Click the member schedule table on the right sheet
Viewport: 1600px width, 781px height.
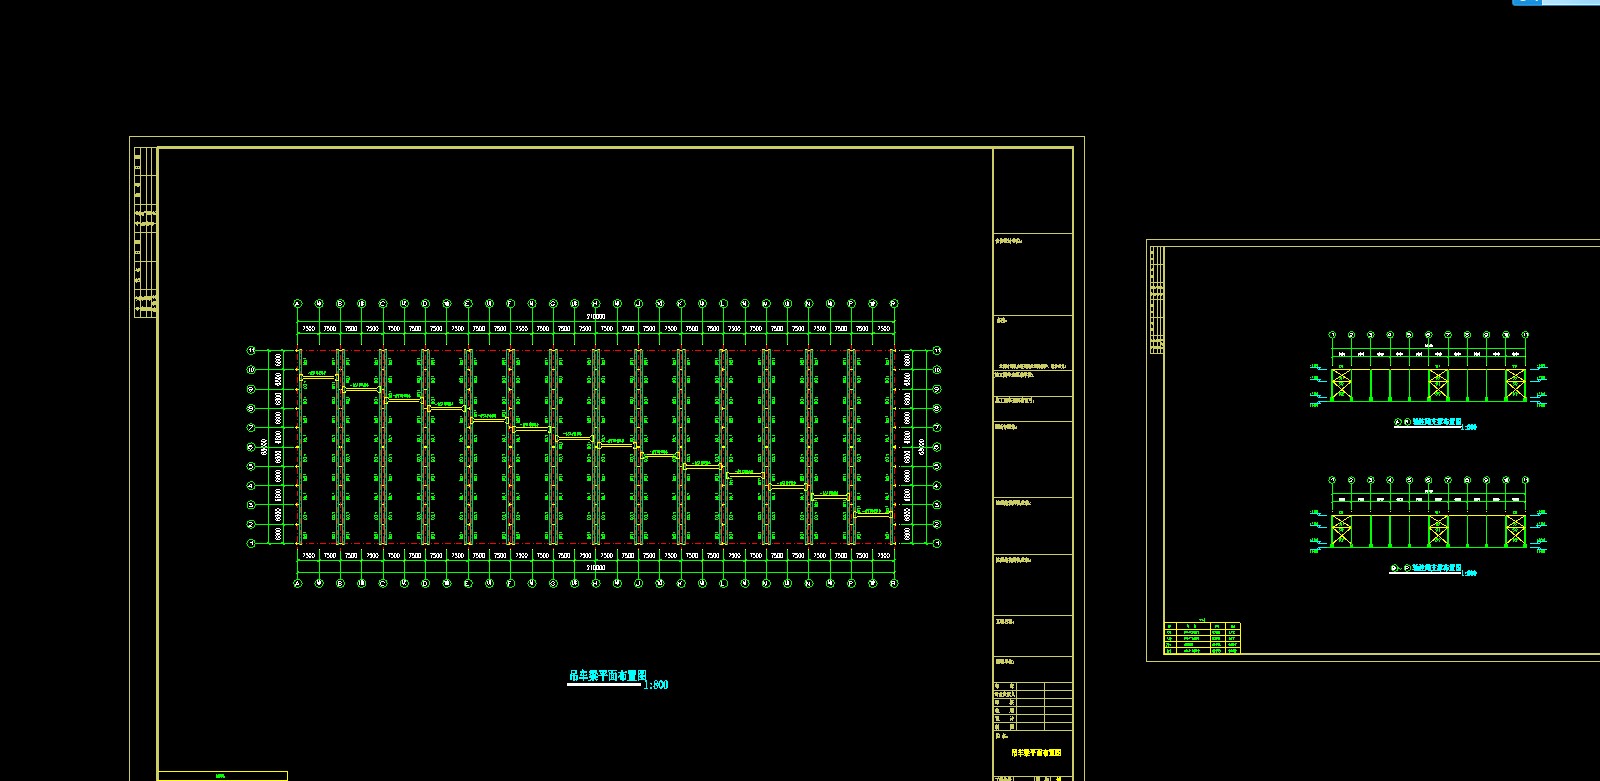pyautogui.click(x=1203, y=637)
